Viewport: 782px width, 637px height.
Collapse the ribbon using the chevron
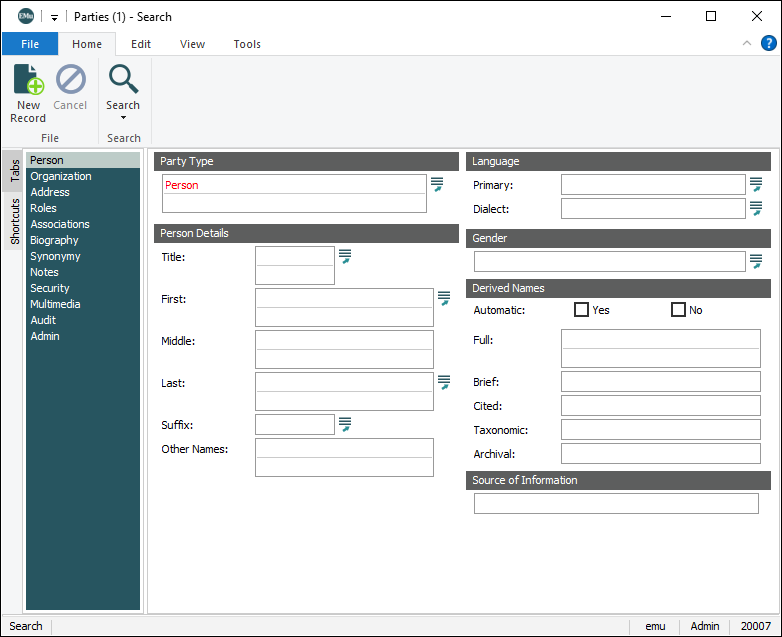746,44
